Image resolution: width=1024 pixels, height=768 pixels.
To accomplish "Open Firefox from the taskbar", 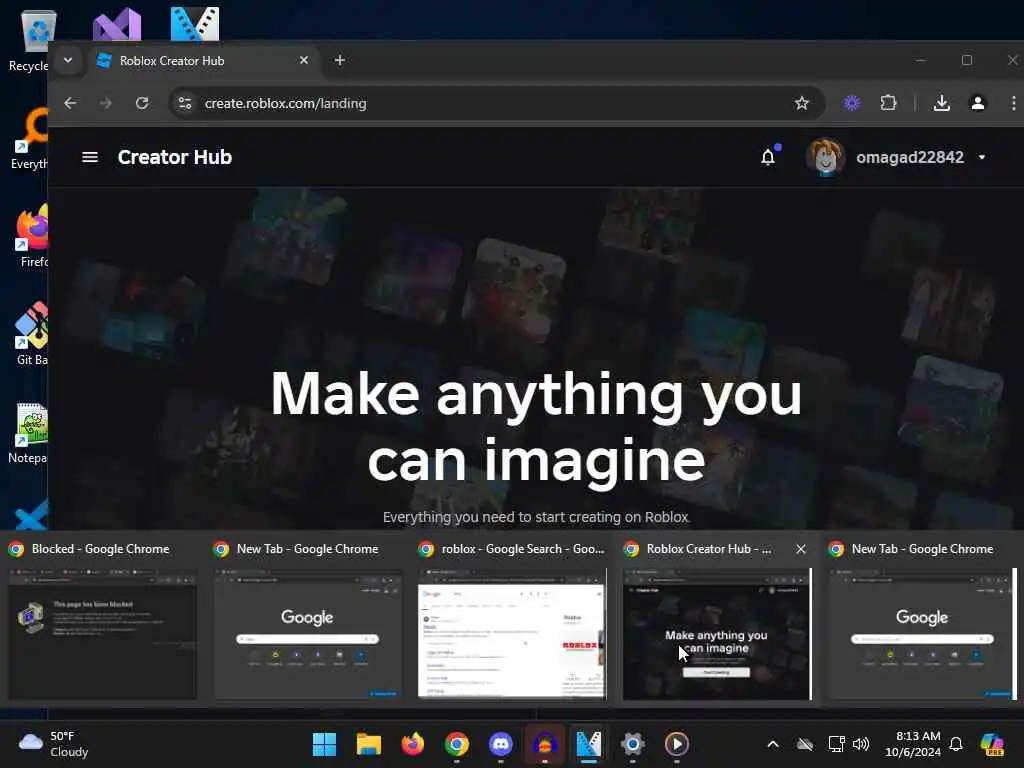I will click(413, 744).
